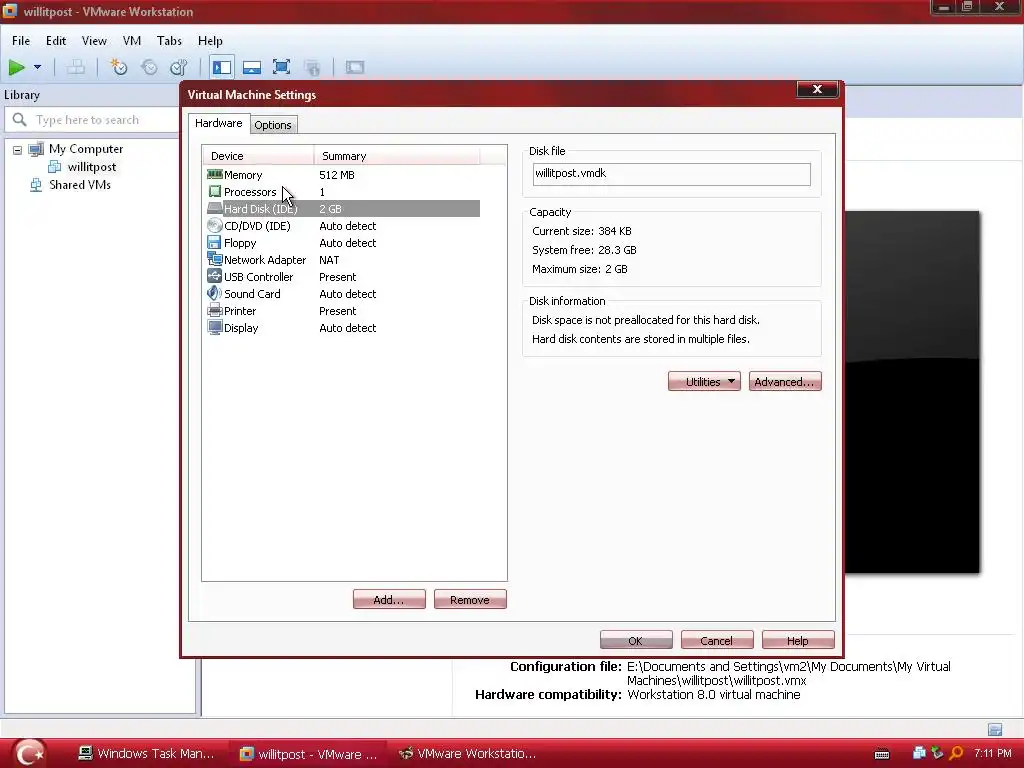Click the Summary column header
Viewport: 1024px width, 768px height.
[x=397, y=156]
